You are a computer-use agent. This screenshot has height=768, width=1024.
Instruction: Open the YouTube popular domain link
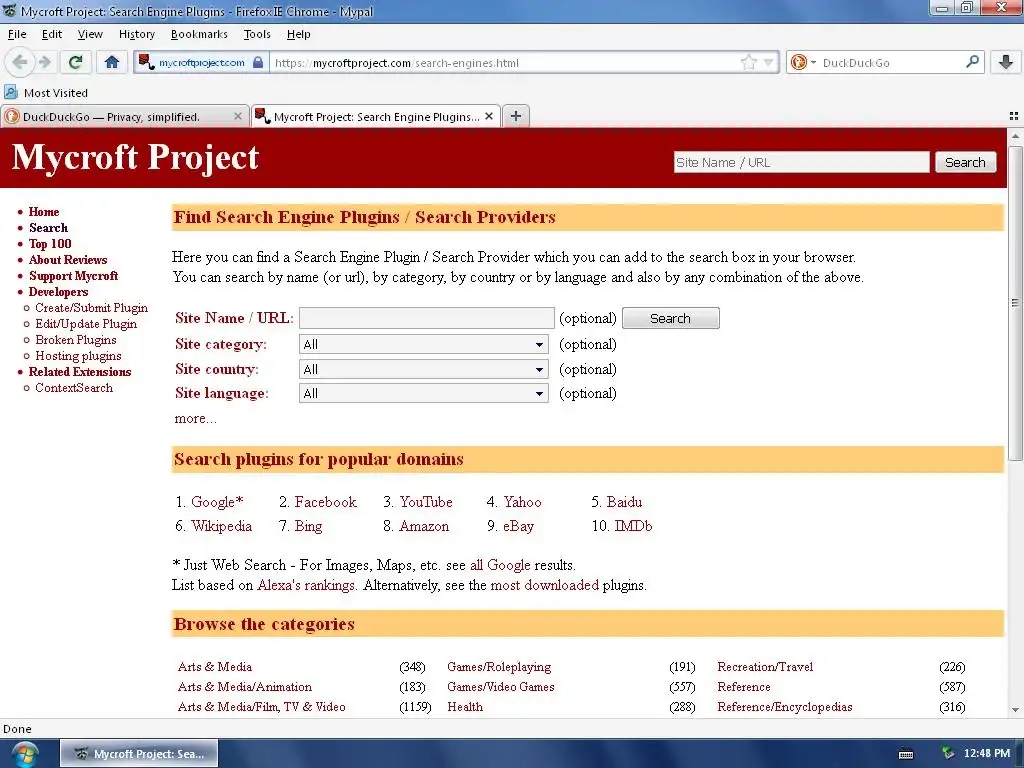click(426, 502)
